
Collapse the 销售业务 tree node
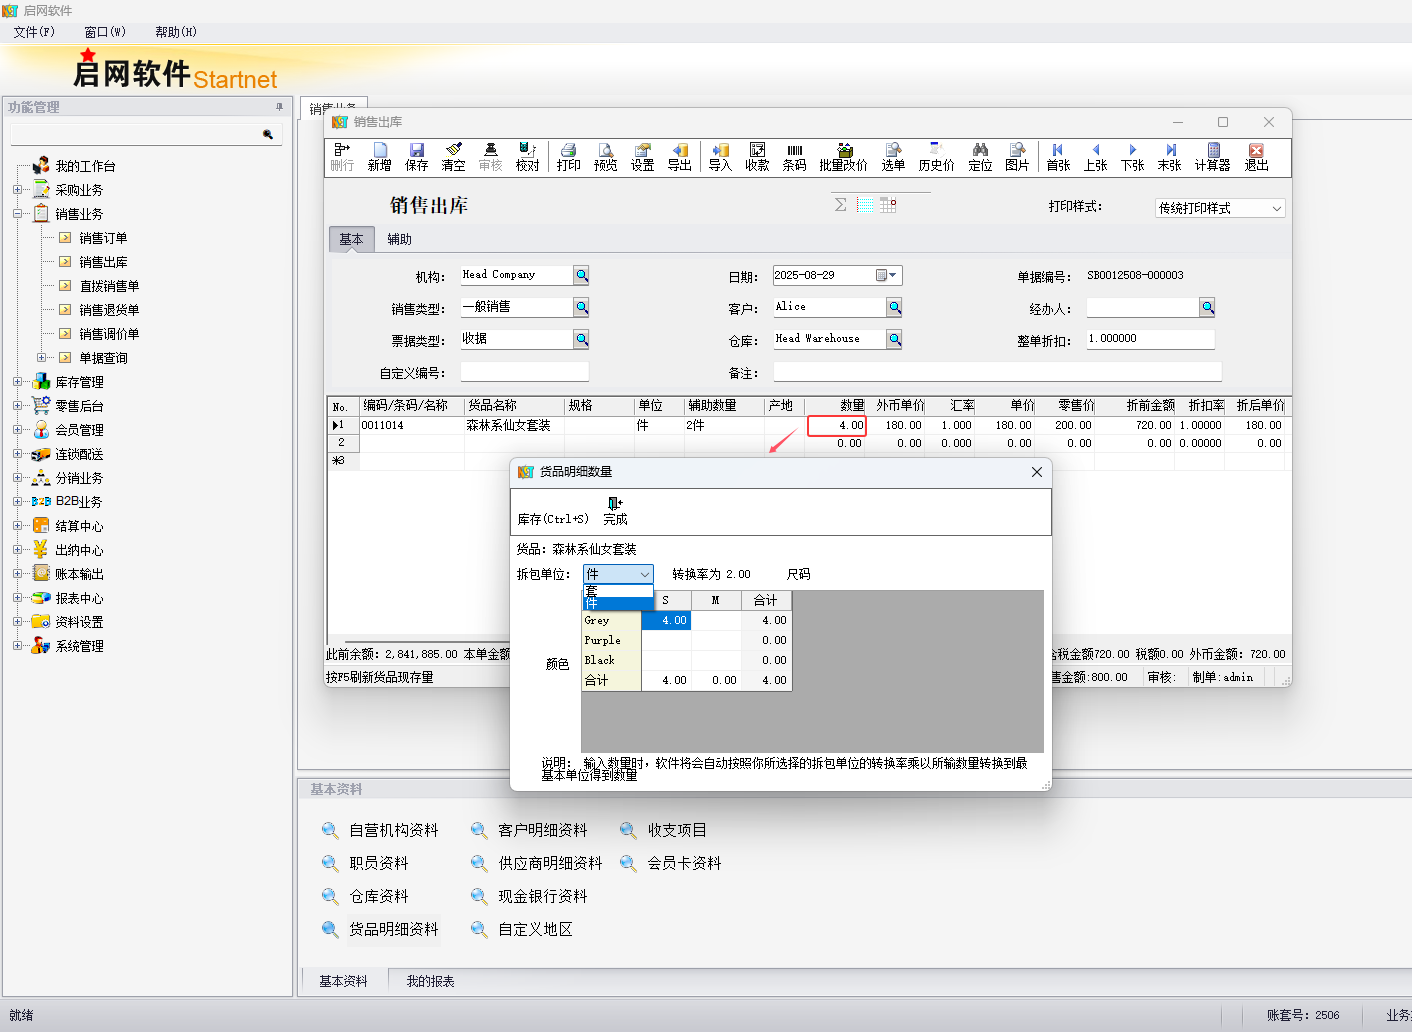pos(17,213)
